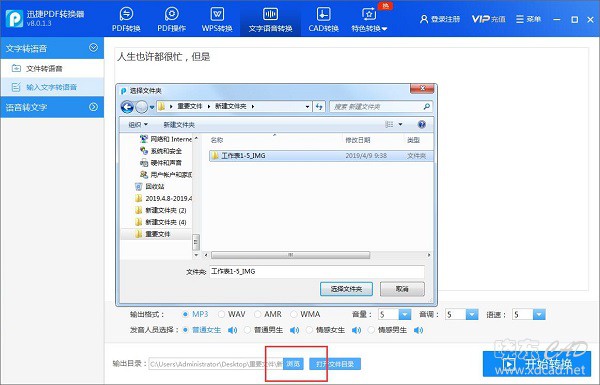Image resolution: width=600 pixels, height=385 pixels.
Task: Preview 普通男生 voice speaker icon
Action: 294,330
